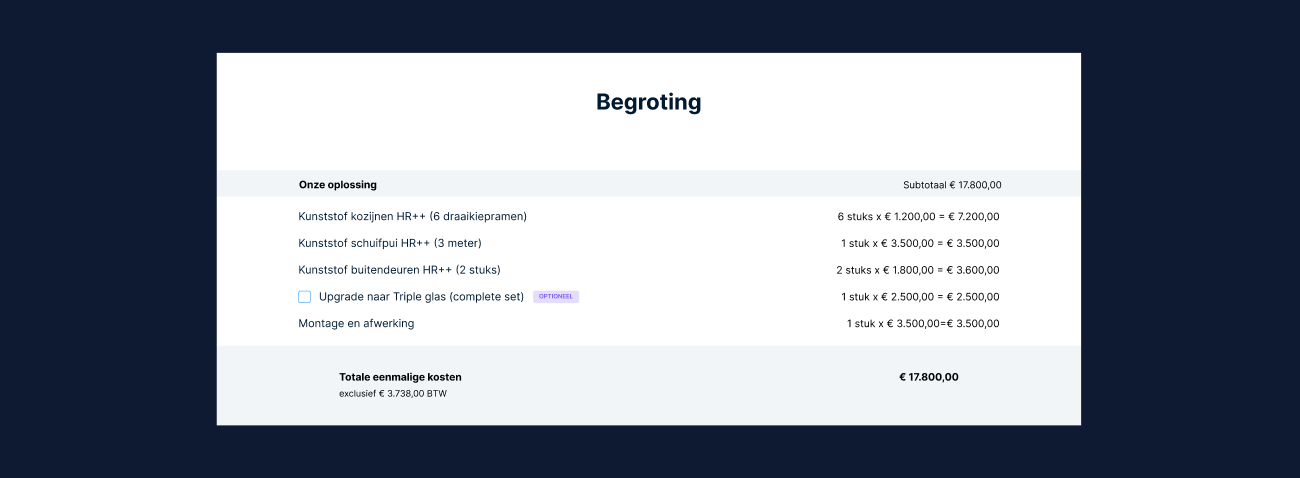Click the Subtotaal € 17.800,00 amount

tap(951, 185)
